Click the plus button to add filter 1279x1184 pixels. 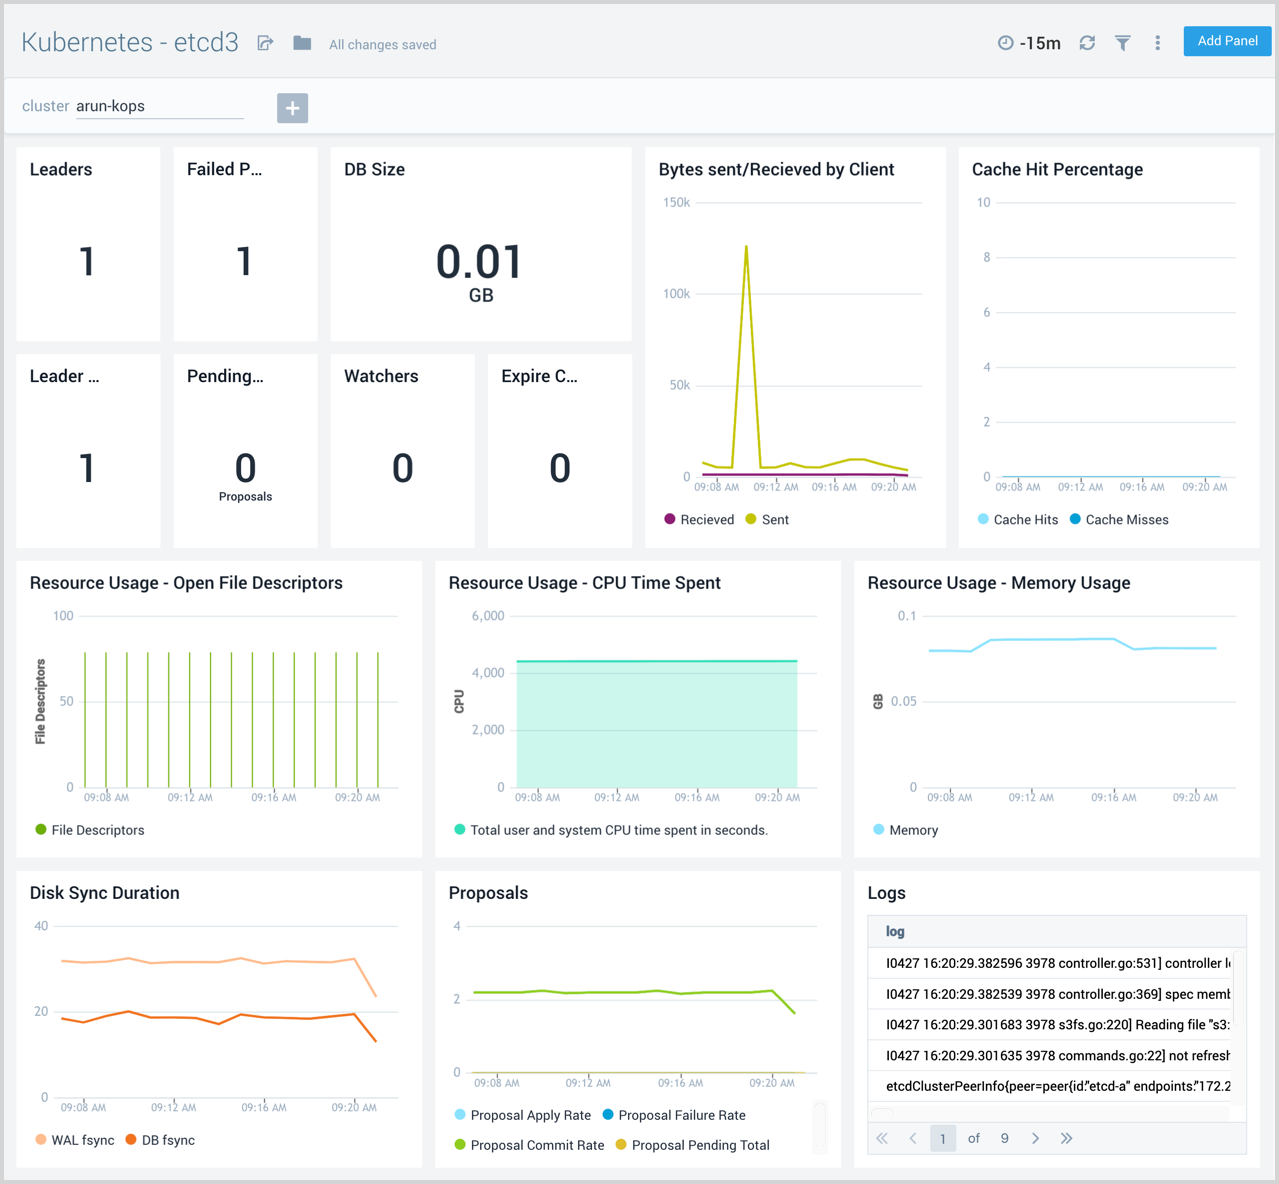pyautogui.click(x=292, y=108)
